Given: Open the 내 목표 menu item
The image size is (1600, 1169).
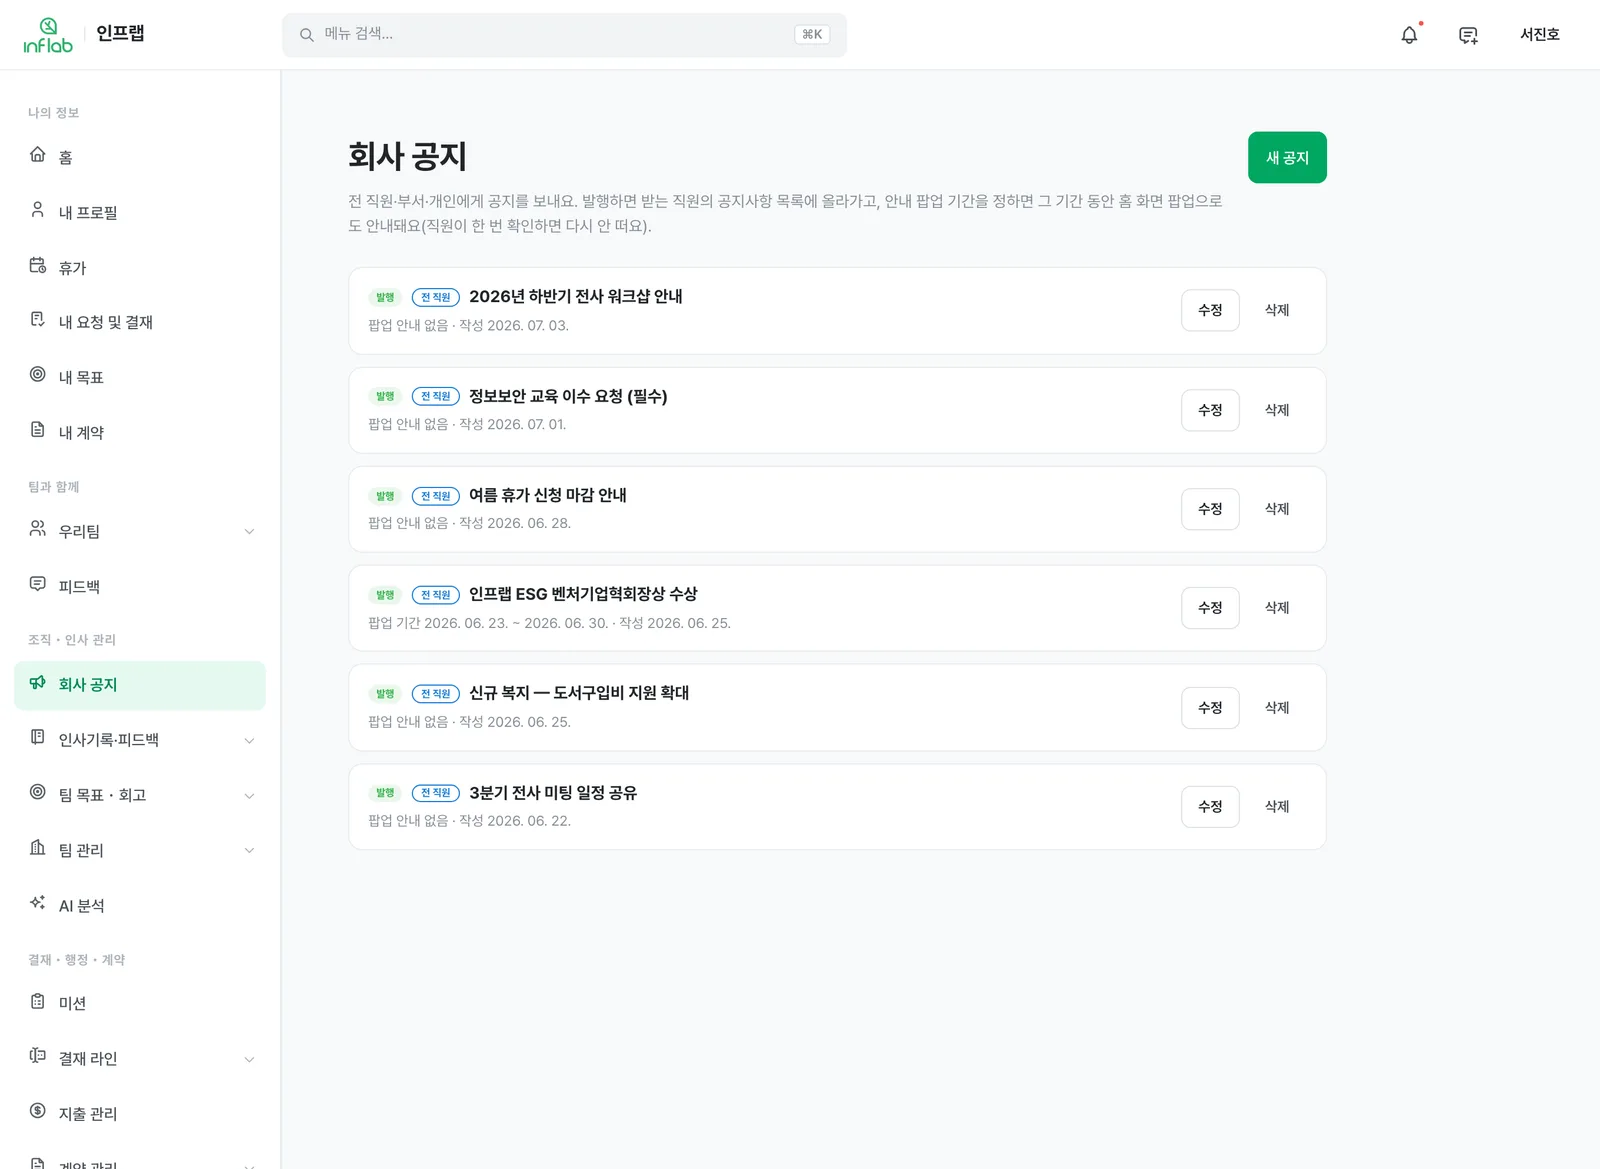Looking at the screenshot, I should [x=140, y=377].
